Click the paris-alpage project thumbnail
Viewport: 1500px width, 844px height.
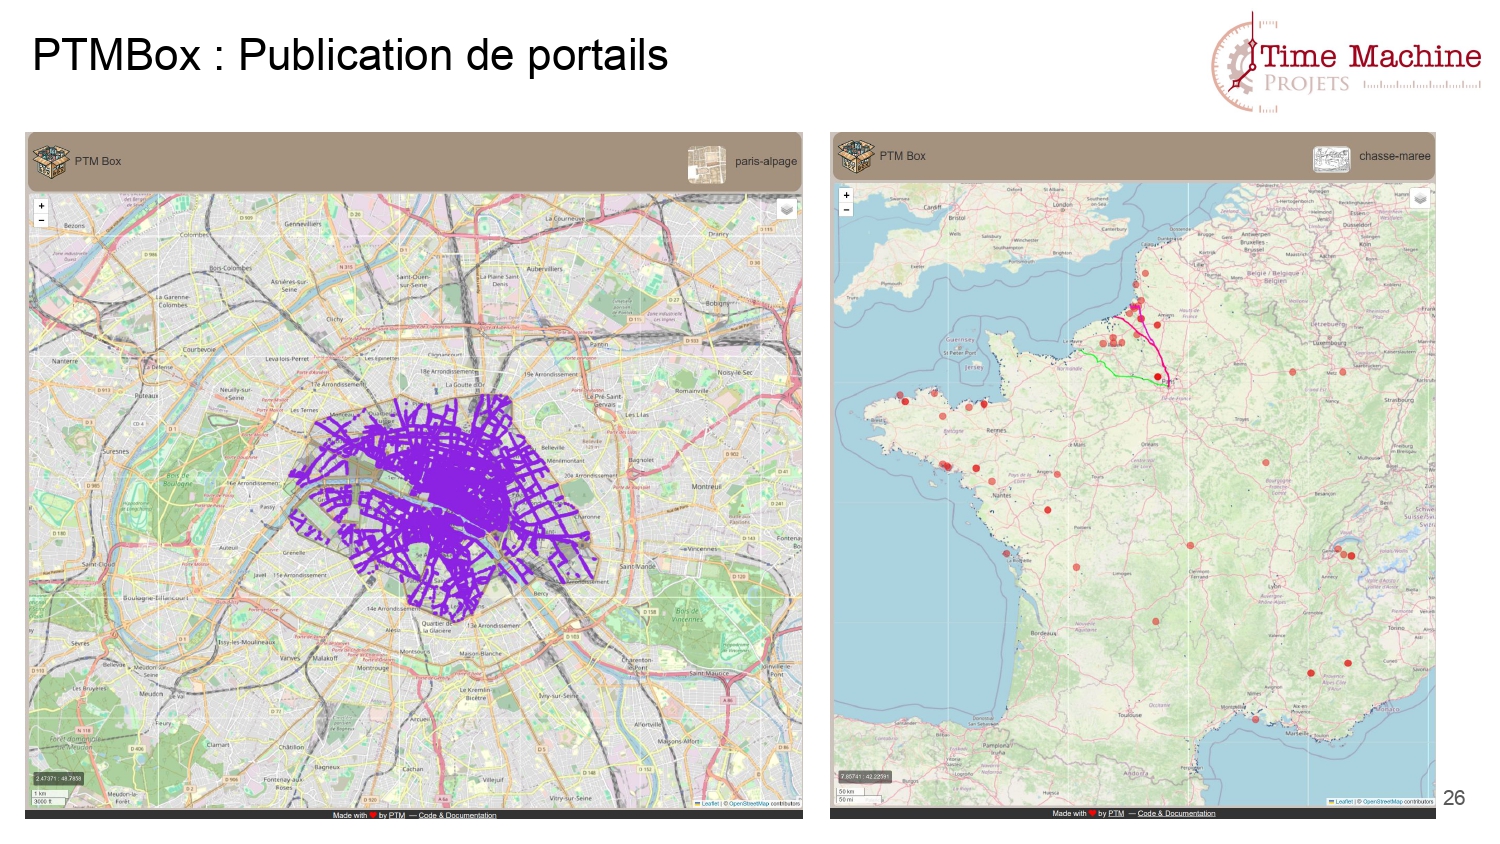707,164
